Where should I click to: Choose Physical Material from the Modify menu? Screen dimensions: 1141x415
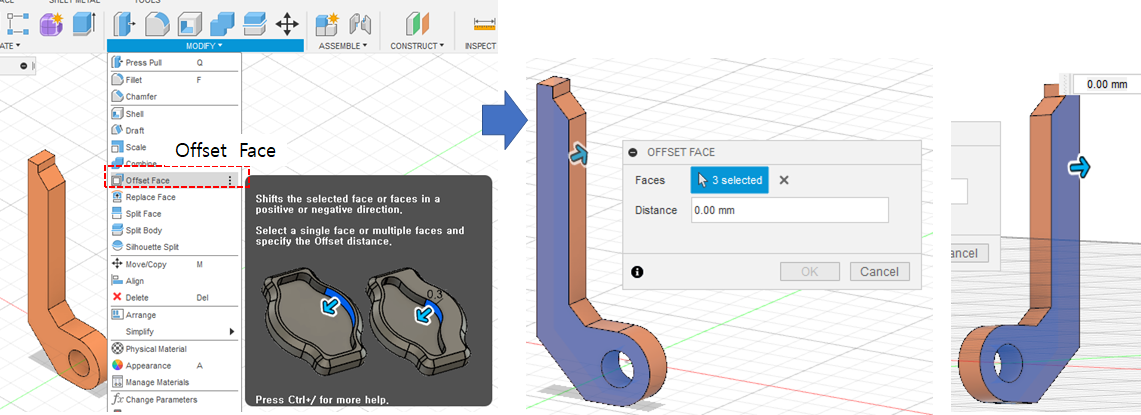point(174,349)
